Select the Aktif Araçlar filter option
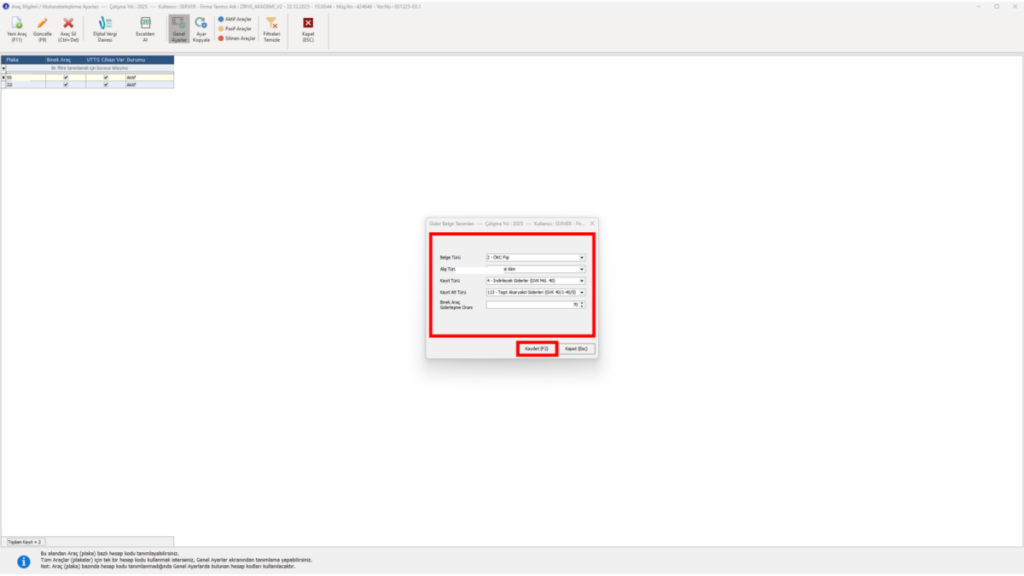1024x576 pixels. click(x=235, y=20)
